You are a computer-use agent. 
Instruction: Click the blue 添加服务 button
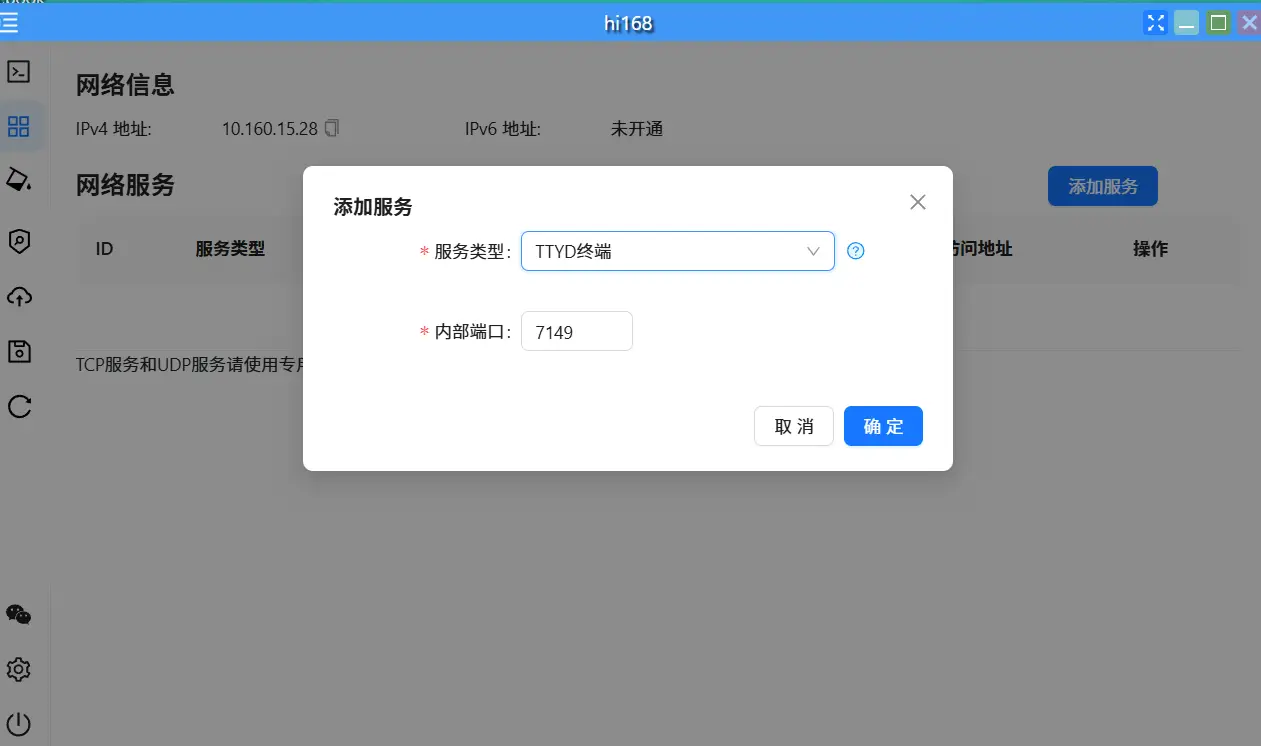(x=1102, y=187)
